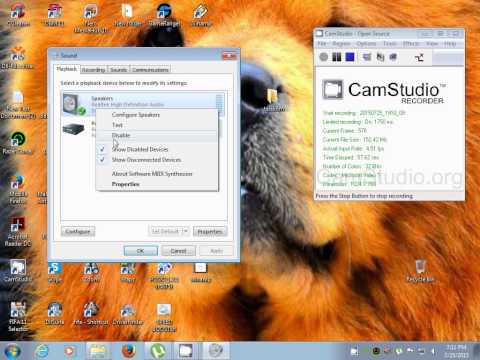
Task: Toggle Show Disabled Devices in context menu
Action: (x=140, y=149)
